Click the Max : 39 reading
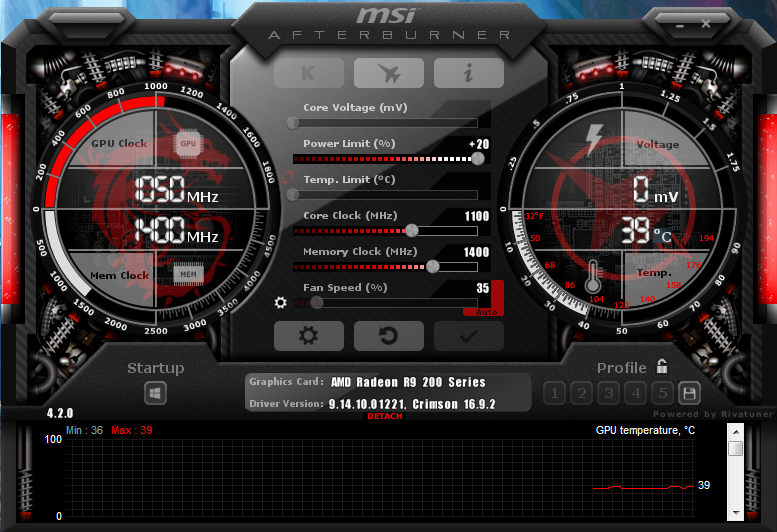 tap(132, 430)
